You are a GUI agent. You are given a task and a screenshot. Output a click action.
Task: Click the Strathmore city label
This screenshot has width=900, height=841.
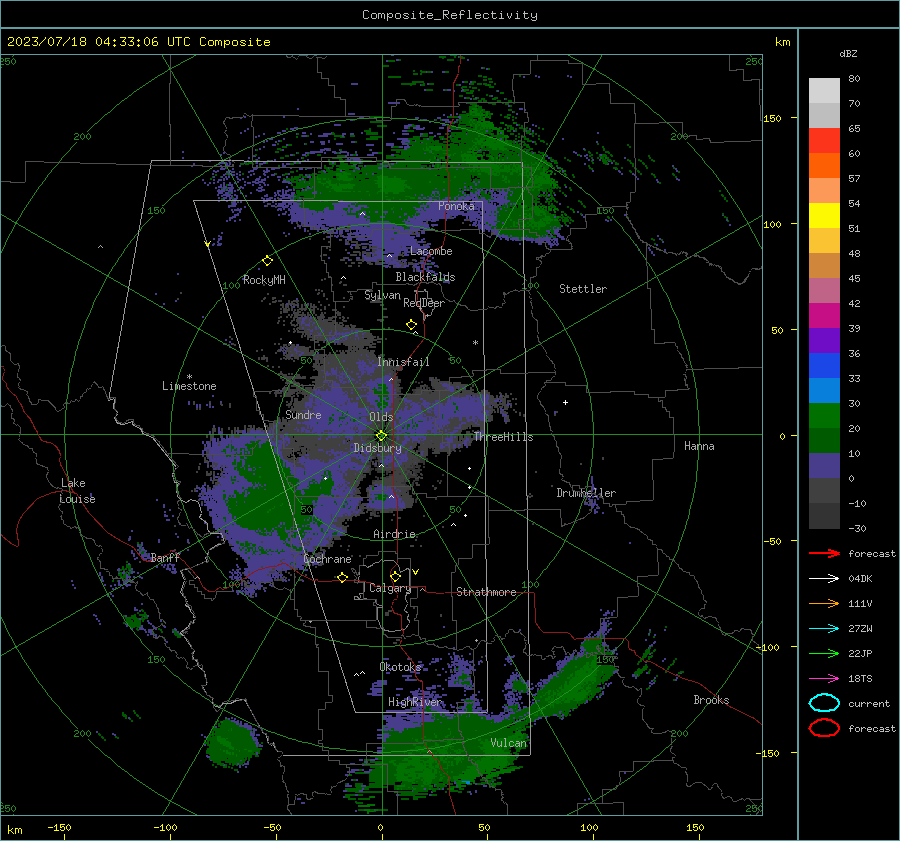pyautogui.click(x=486, y=592)
